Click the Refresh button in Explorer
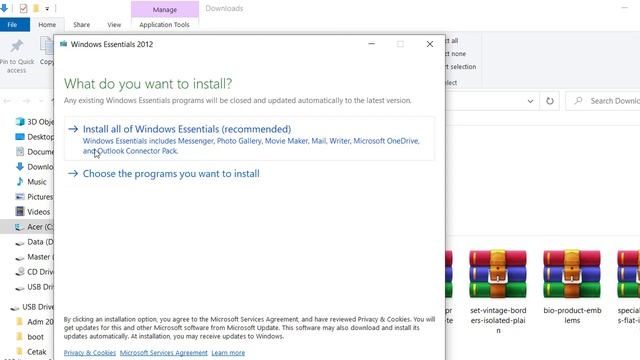Screen dimensions: 640x360 [550, 101]
